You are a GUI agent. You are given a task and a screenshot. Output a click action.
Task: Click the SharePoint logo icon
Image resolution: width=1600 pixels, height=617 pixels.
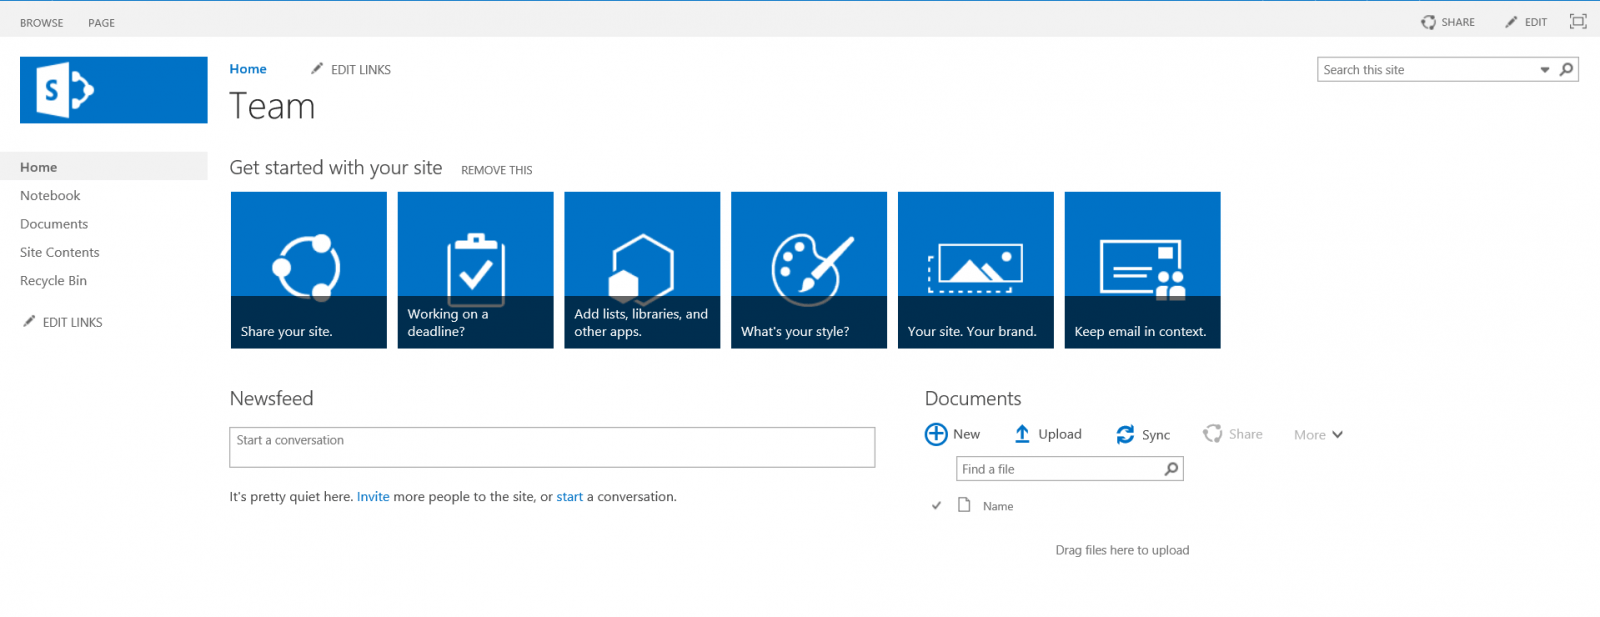(114, 90)
